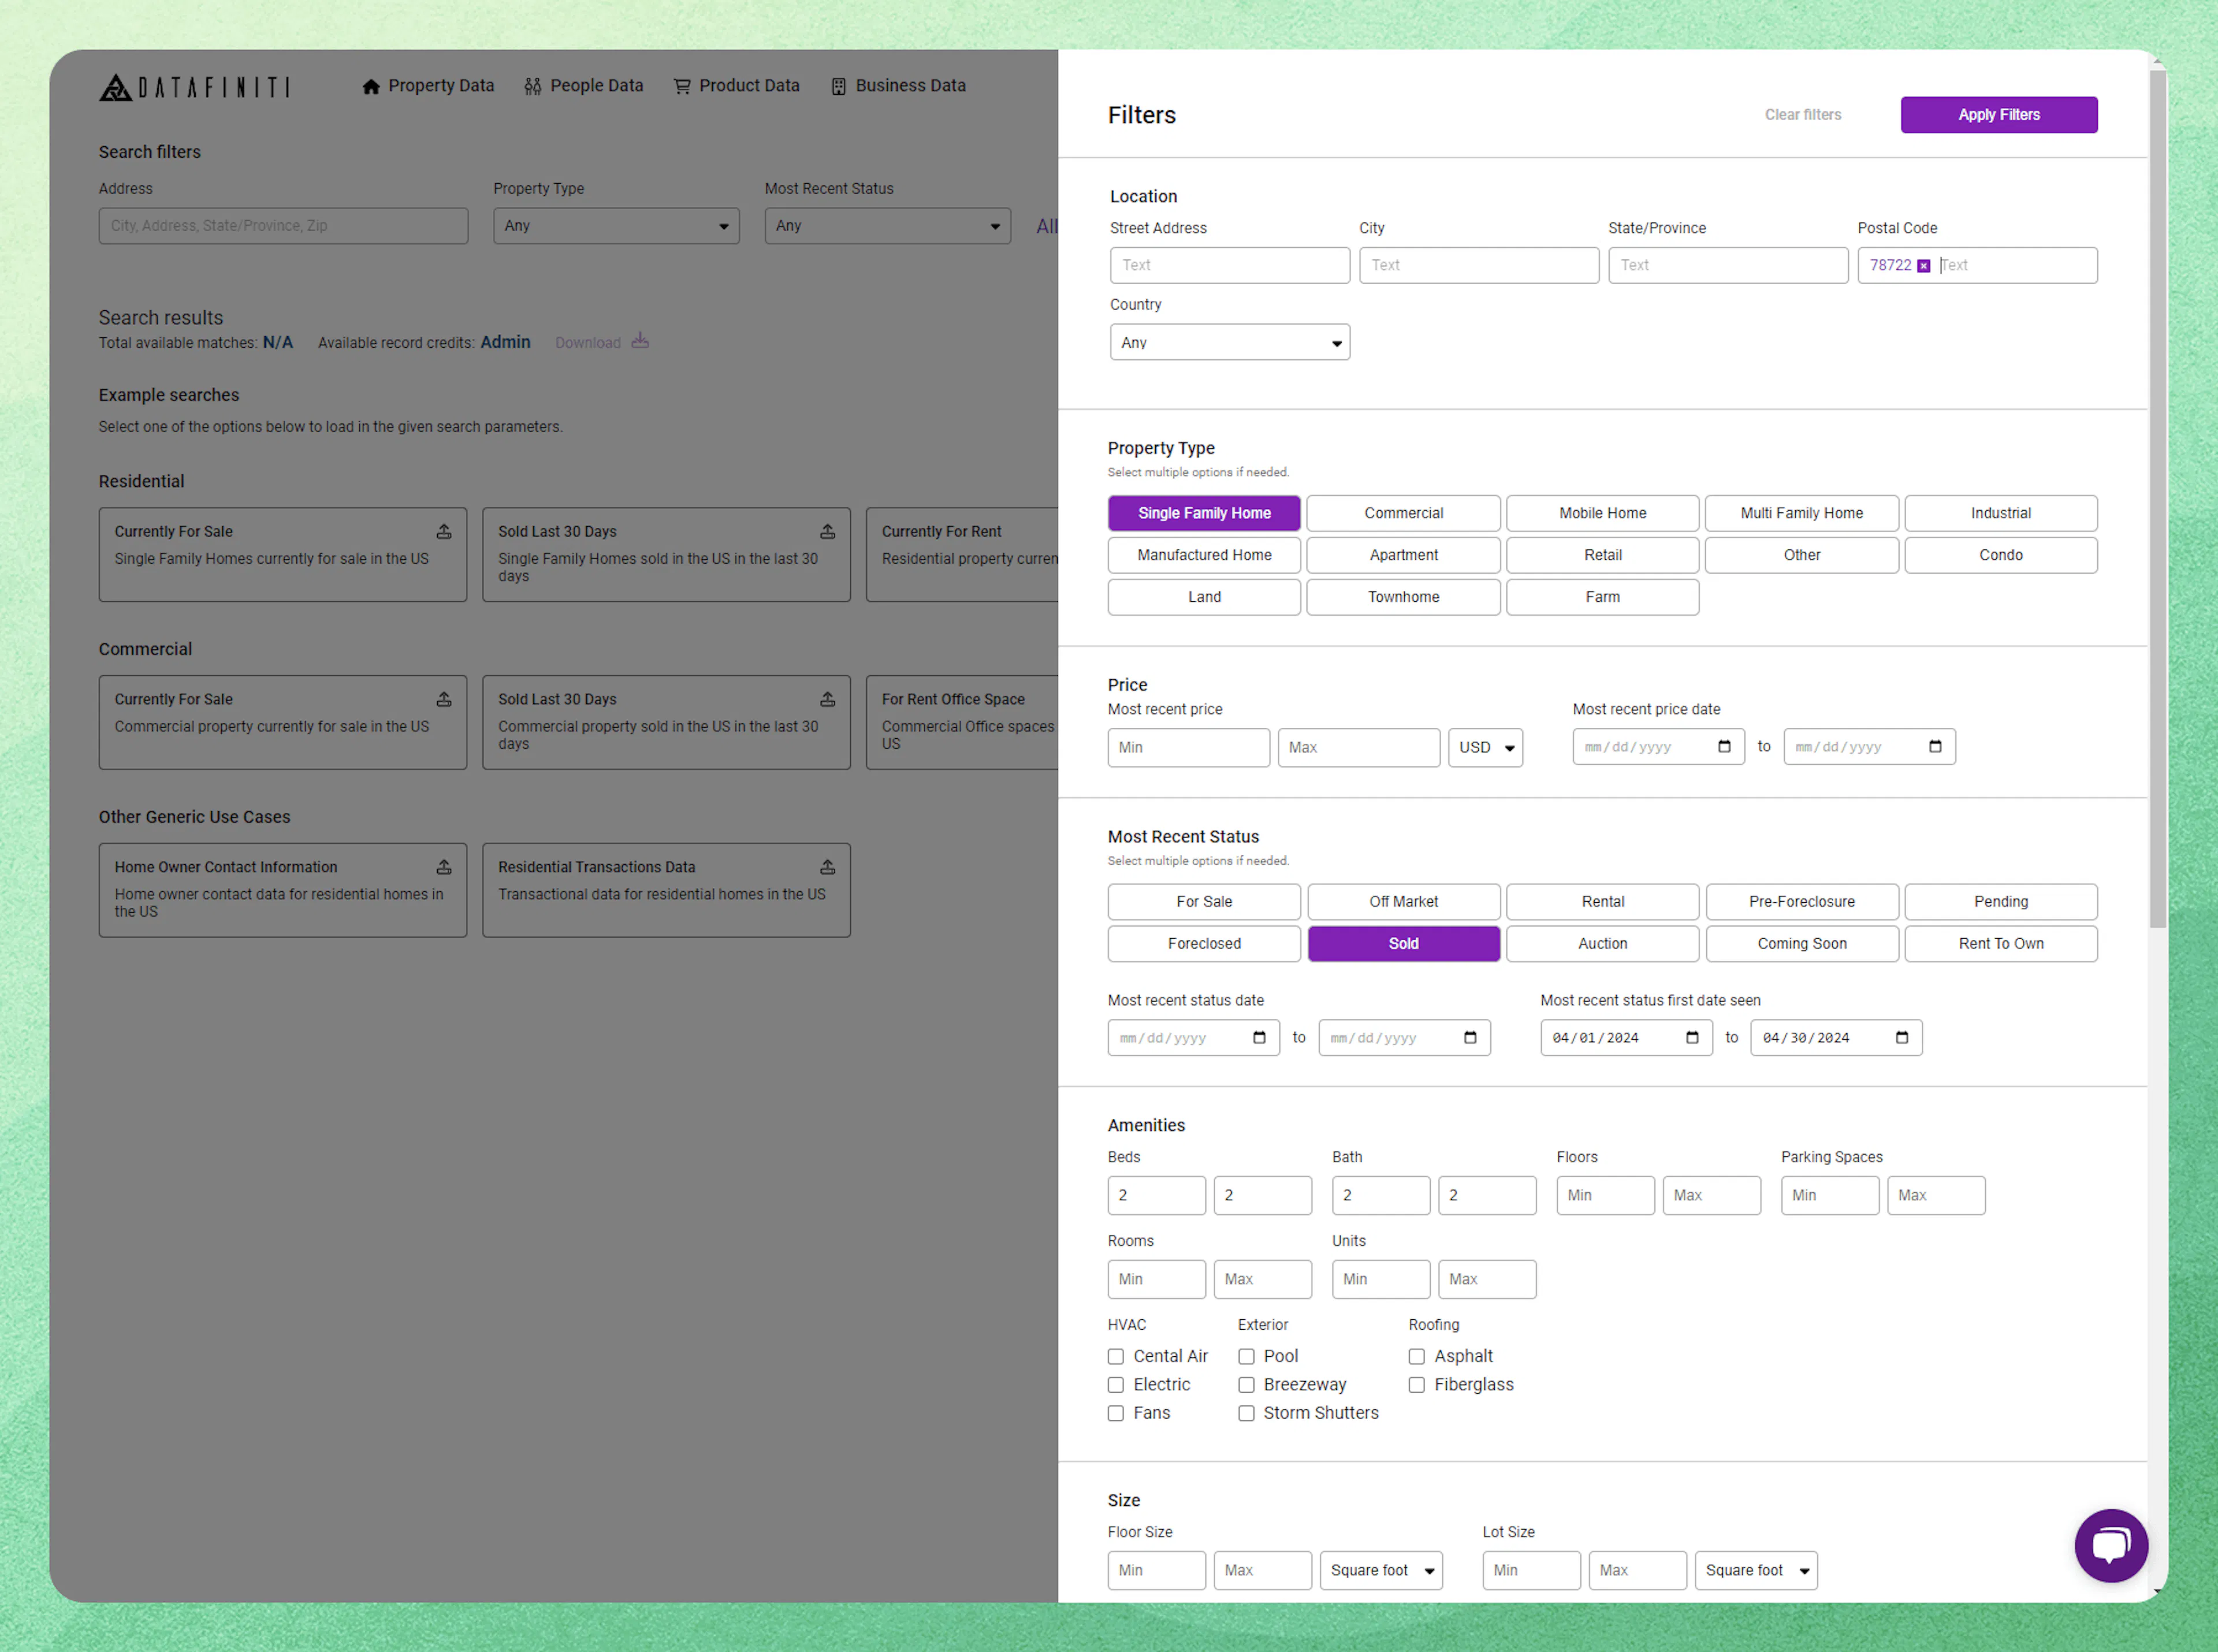Open calendar picker for most recent price date
The width and height of the screenshot is (2218, 1652).
click(x=1724, y=746)
